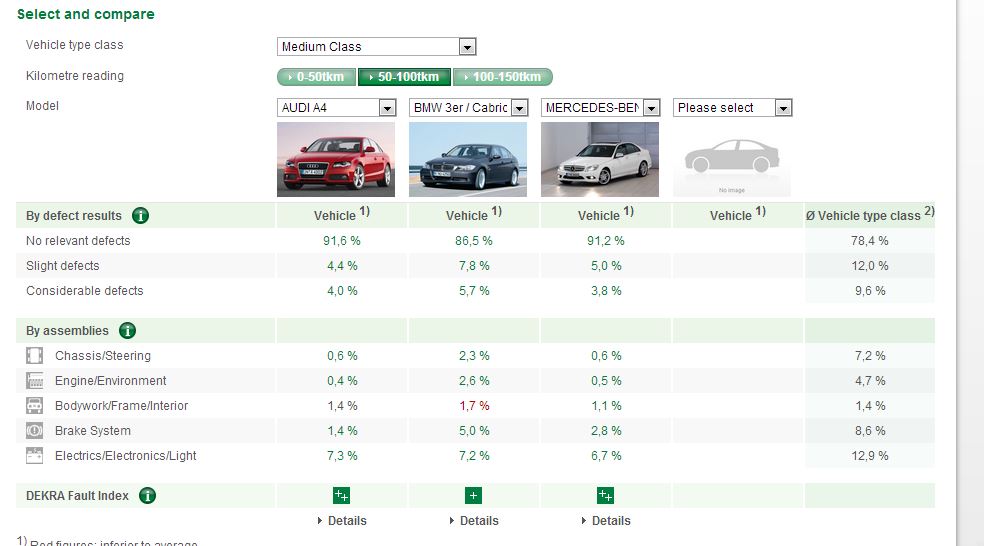
Task: Click the Ø Vehicle type class column header
Action: coord(870,215)
